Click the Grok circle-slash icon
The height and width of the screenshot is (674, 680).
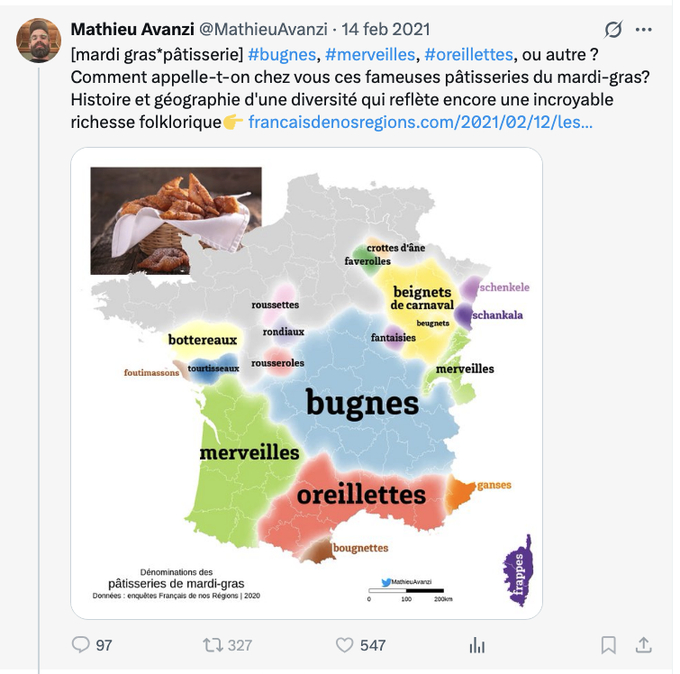click(x=613, y=29)
